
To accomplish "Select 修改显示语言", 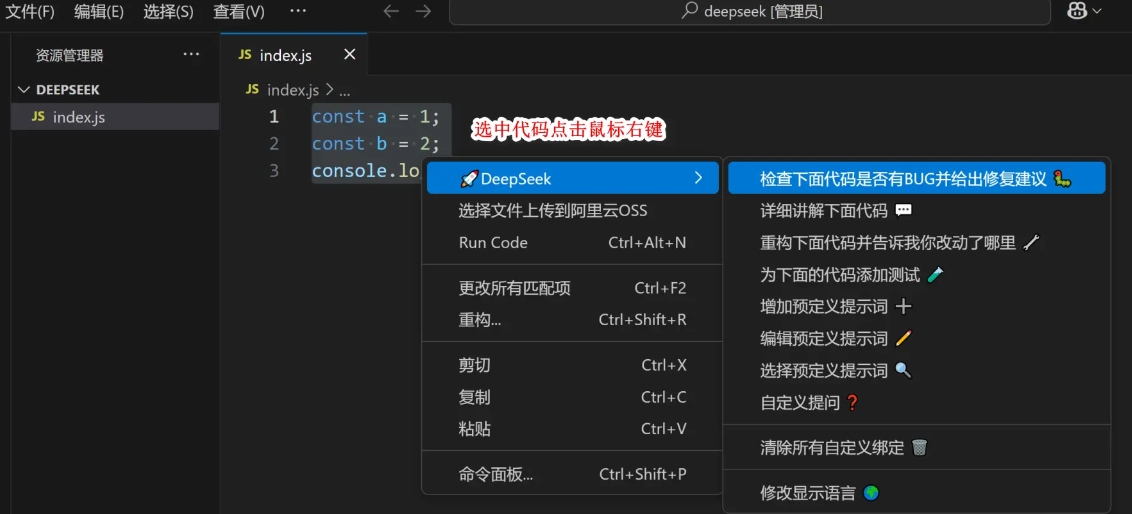I will click(917, 493).
